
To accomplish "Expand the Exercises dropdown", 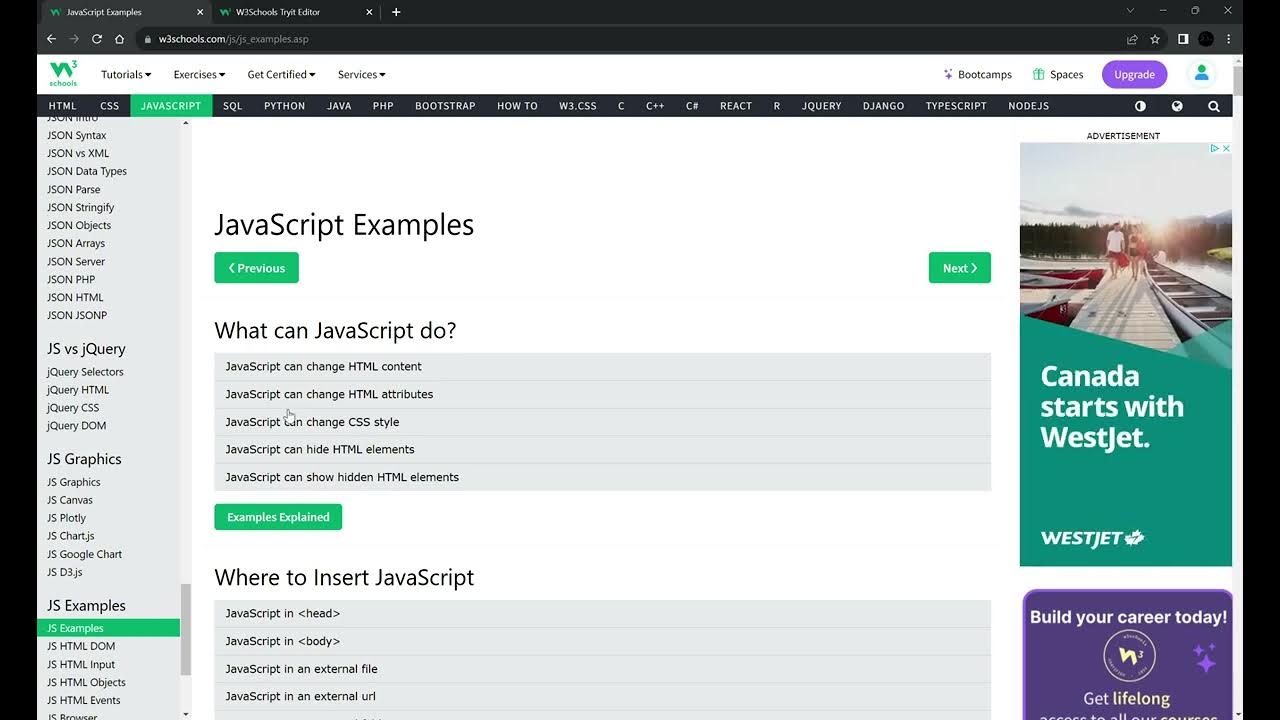I will tap(199, 75).
